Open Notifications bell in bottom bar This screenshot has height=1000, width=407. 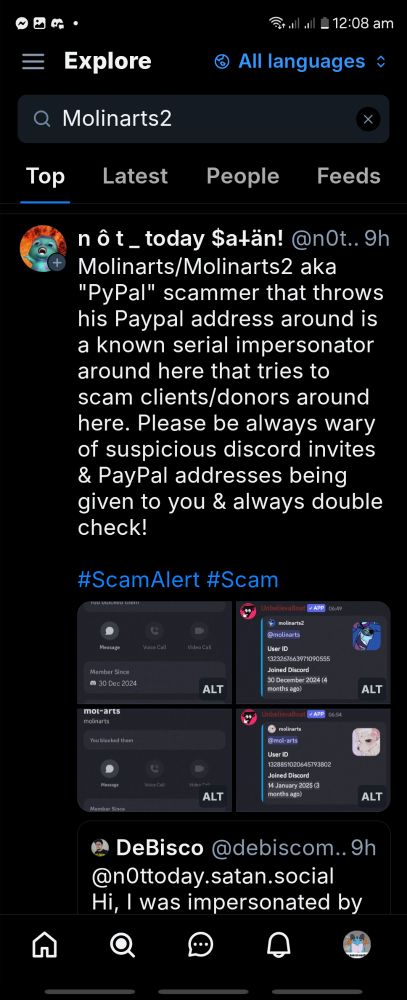(x=278, y=945)
